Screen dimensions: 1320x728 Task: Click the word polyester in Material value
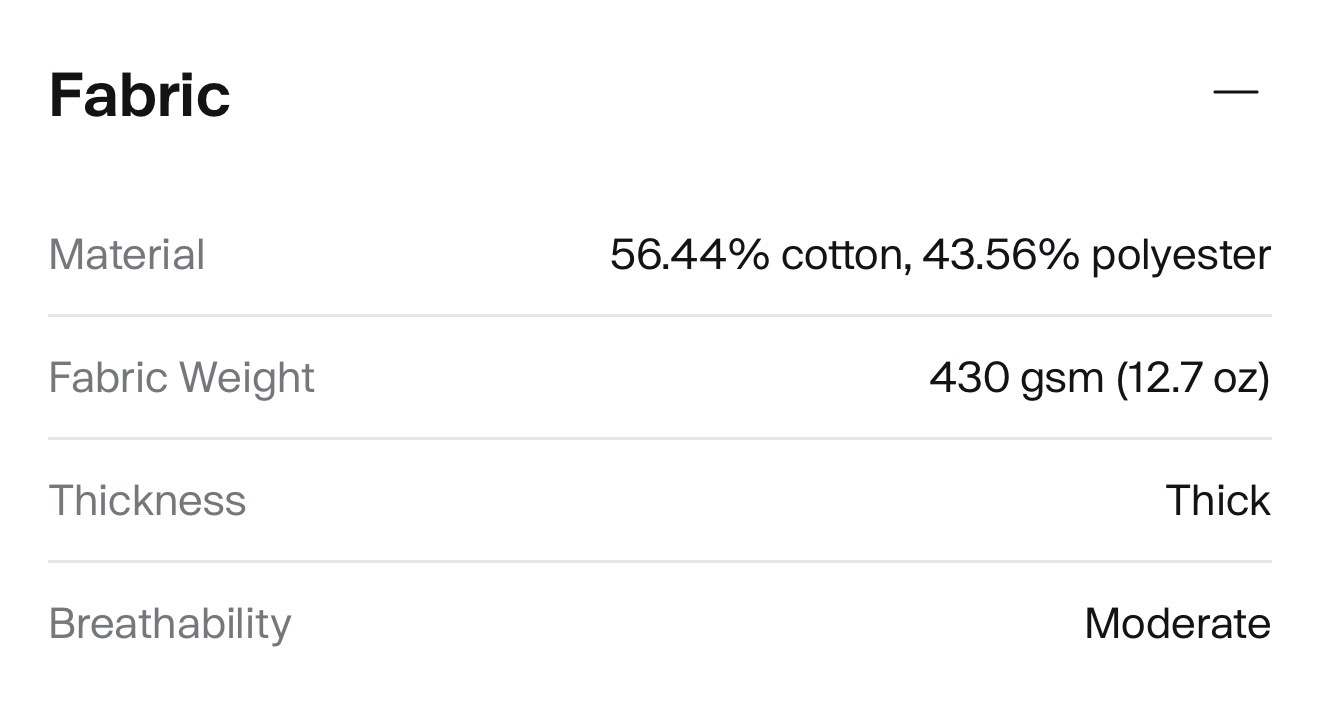[1181, 257]
